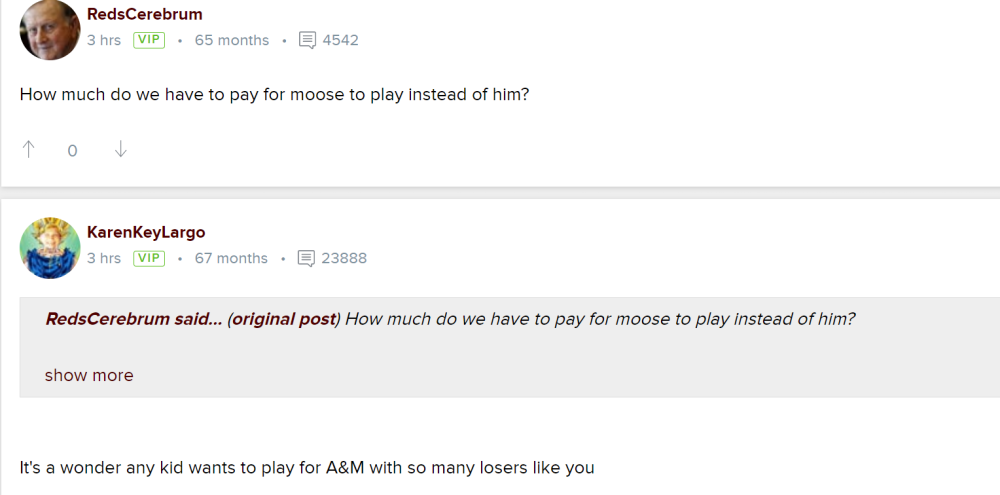The width and height of the screenshot is (1000, 495).
Task: Upvote the RedsCerebrum post
Action: 29,150
